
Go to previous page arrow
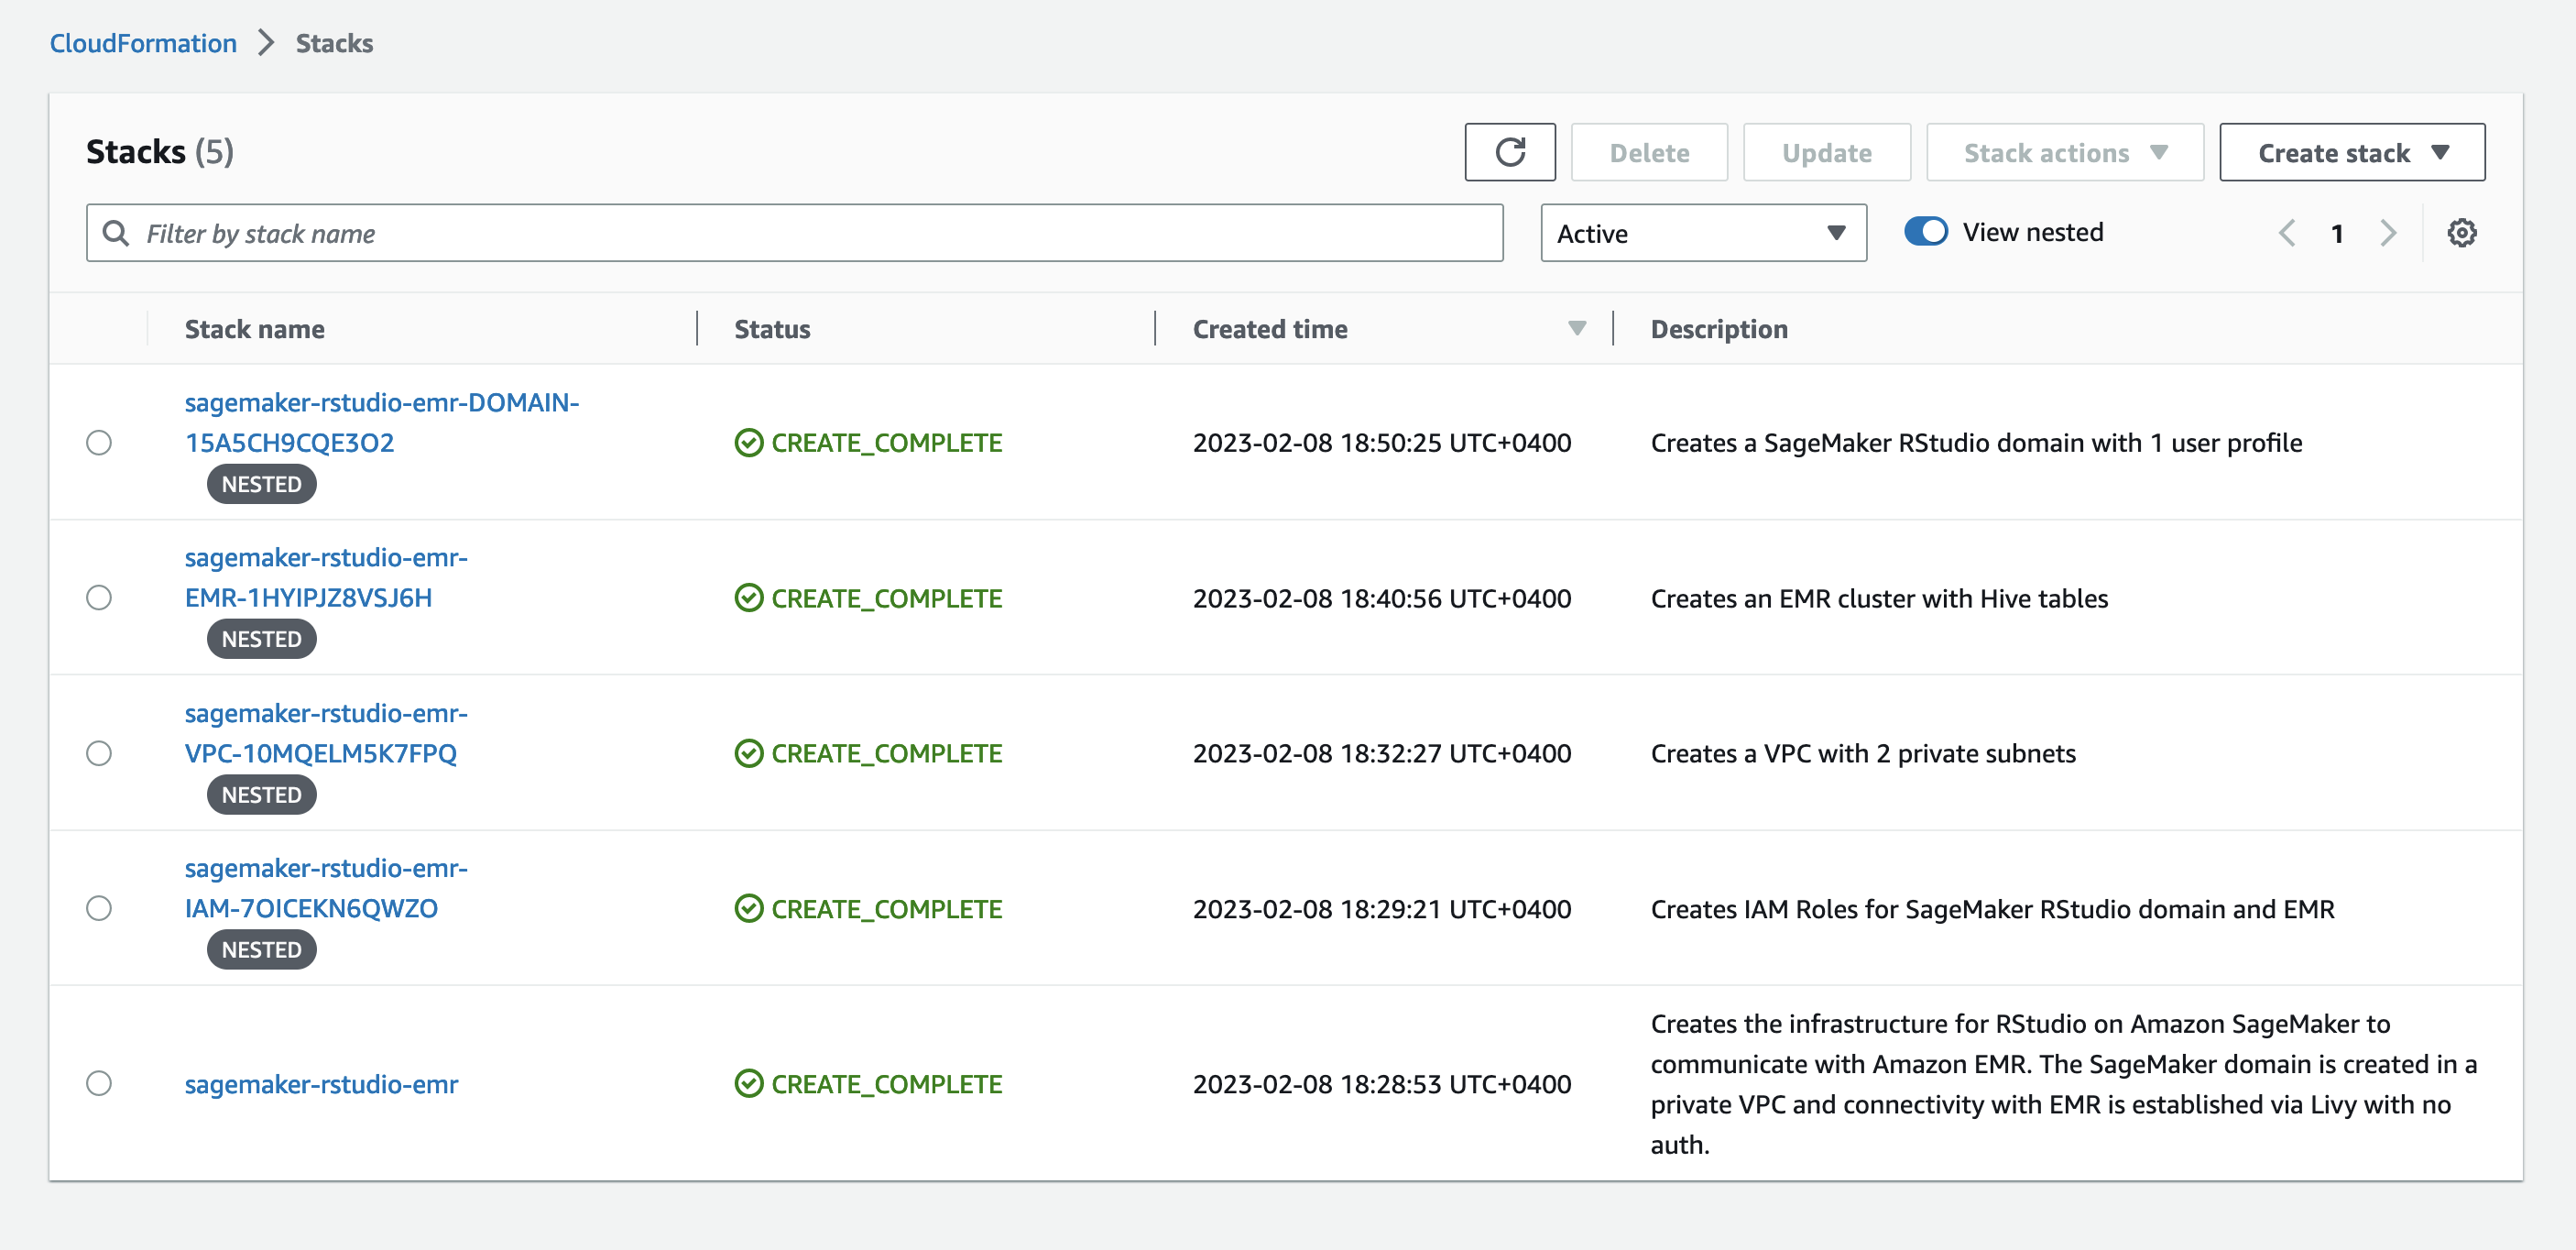tap(2286, 233)
